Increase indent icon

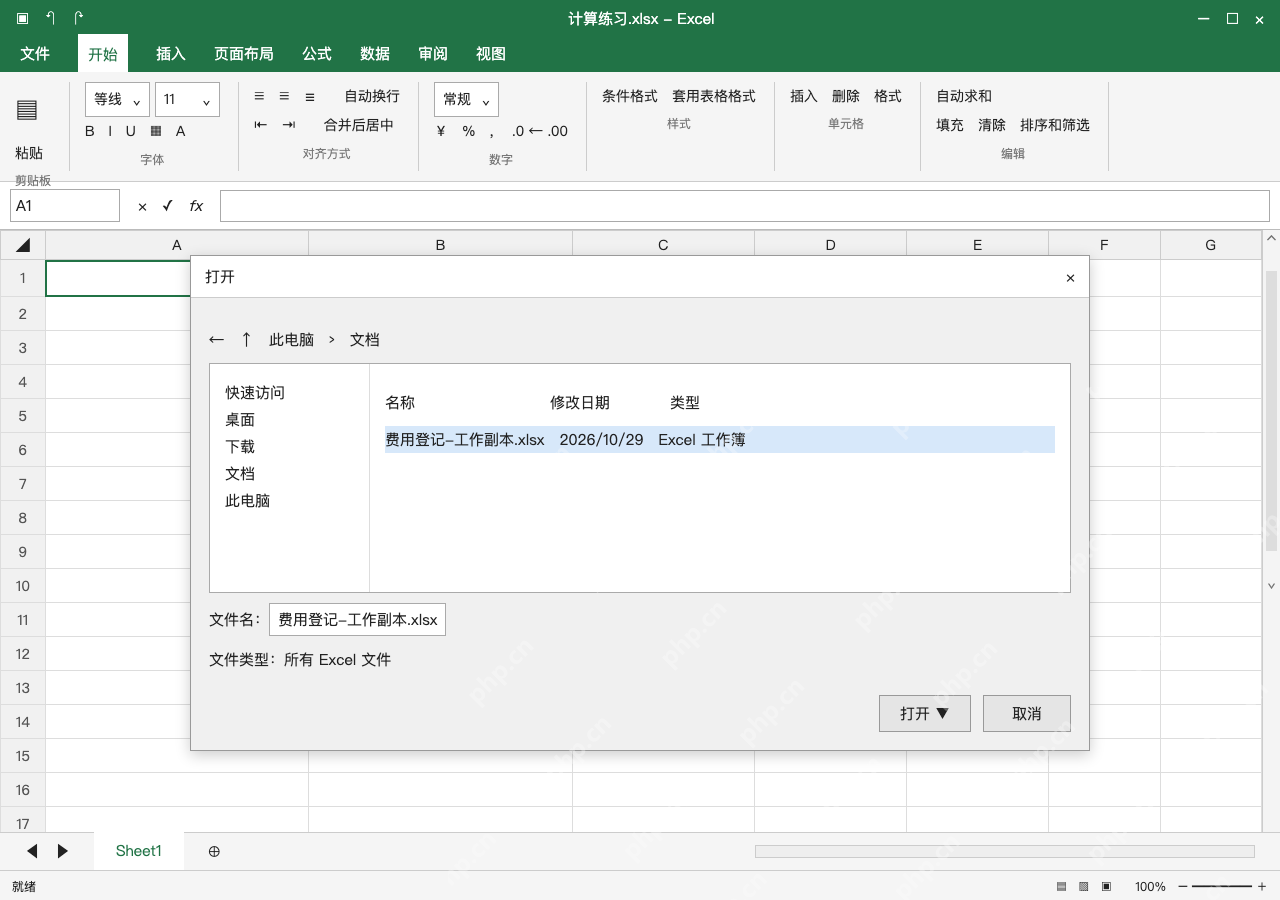pyautogui.click(x=289, y=125)
